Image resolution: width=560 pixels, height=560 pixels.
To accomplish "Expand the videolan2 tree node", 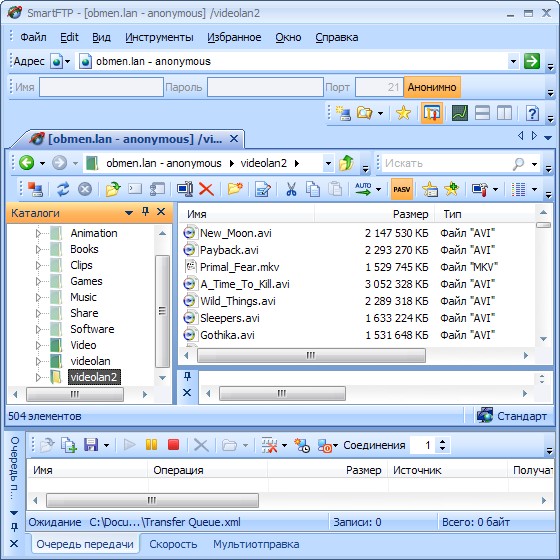I will [x=38, y=377].
